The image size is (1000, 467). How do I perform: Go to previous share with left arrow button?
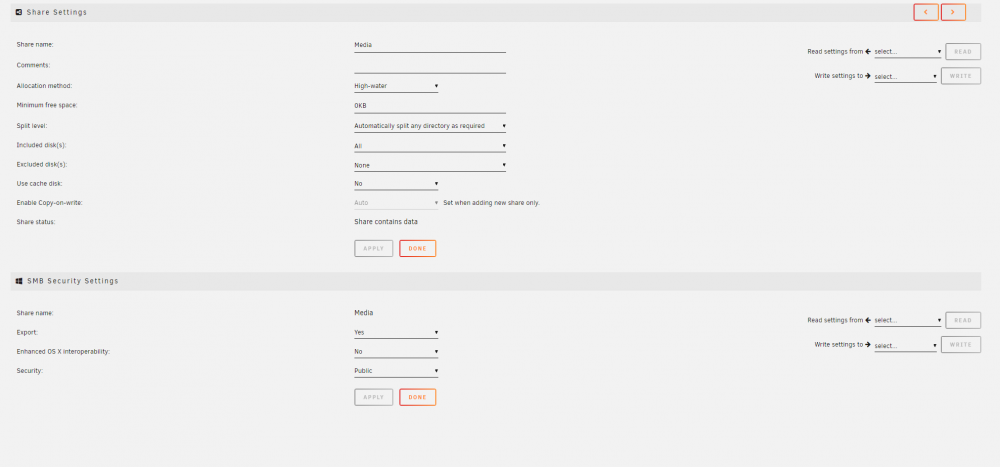(x=925, y=12)
